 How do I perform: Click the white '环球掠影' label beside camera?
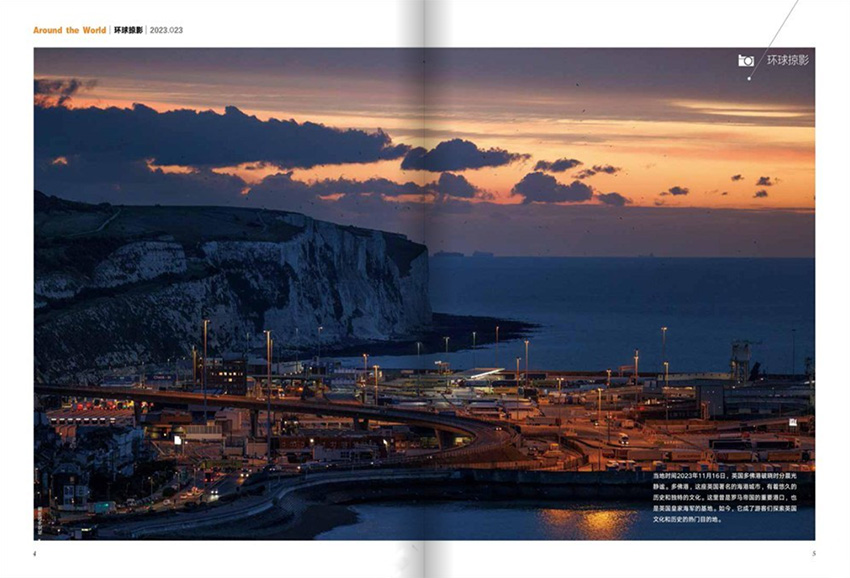[788, 61]
